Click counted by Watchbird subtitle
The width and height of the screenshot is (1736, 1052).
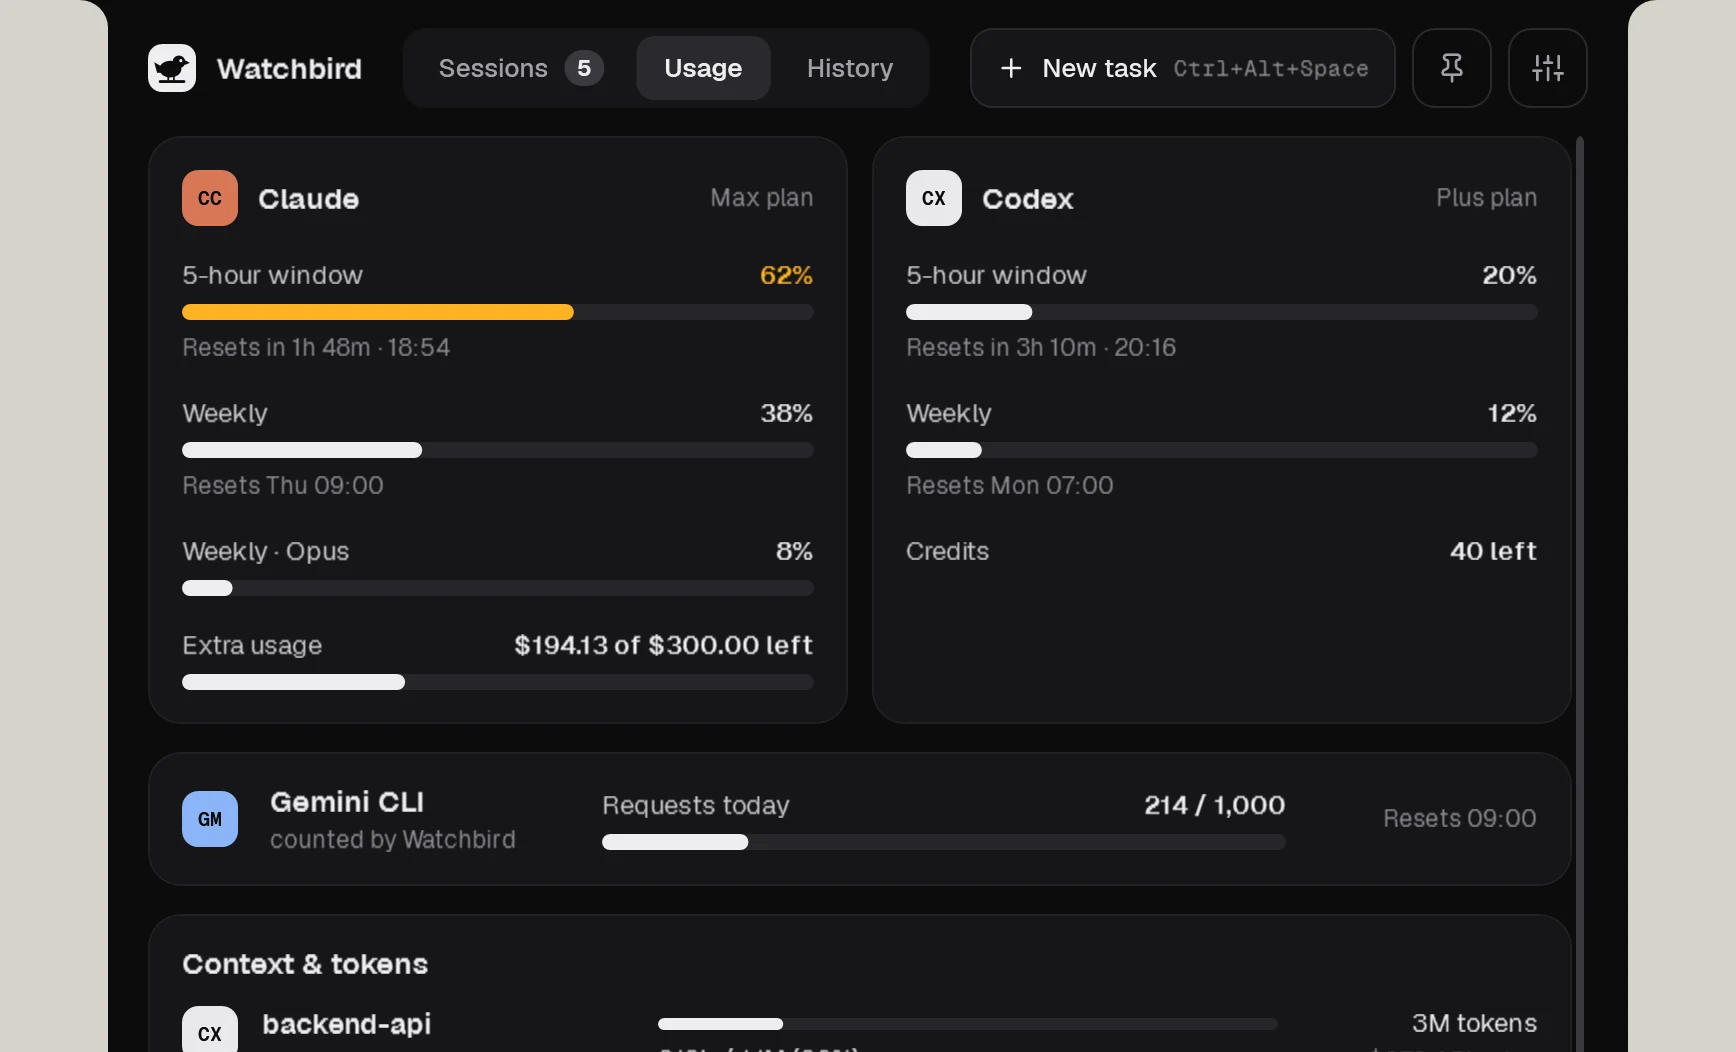[393, 839]
